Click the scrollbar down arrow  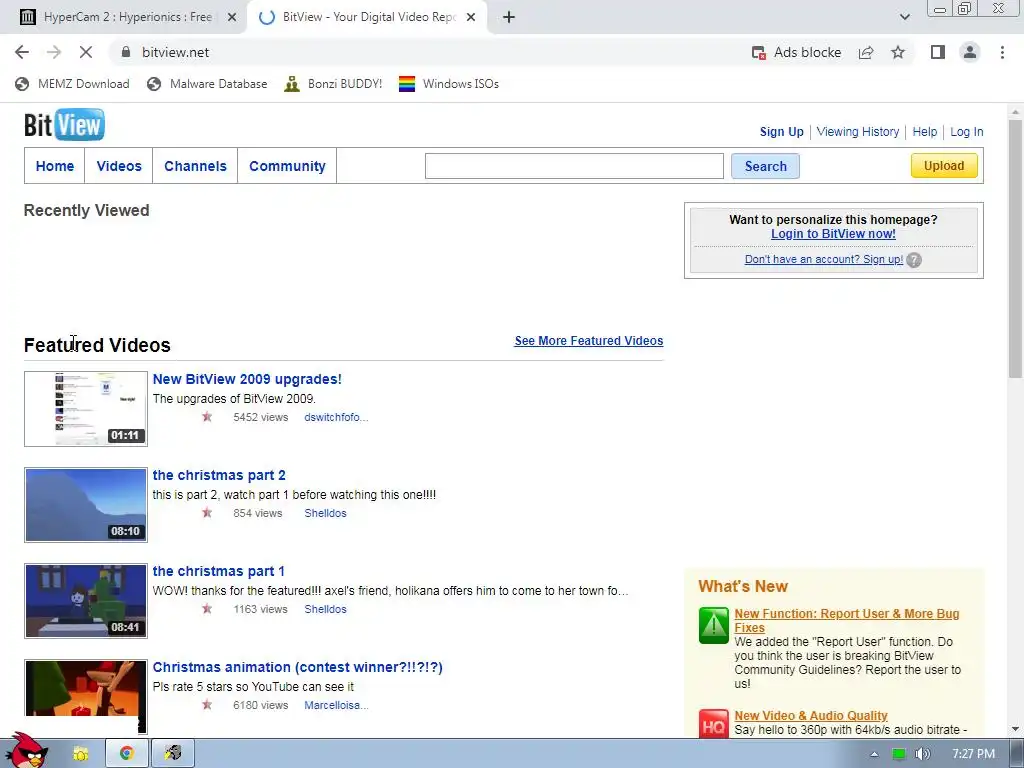pyautogui.click(x=1015, y=729)
